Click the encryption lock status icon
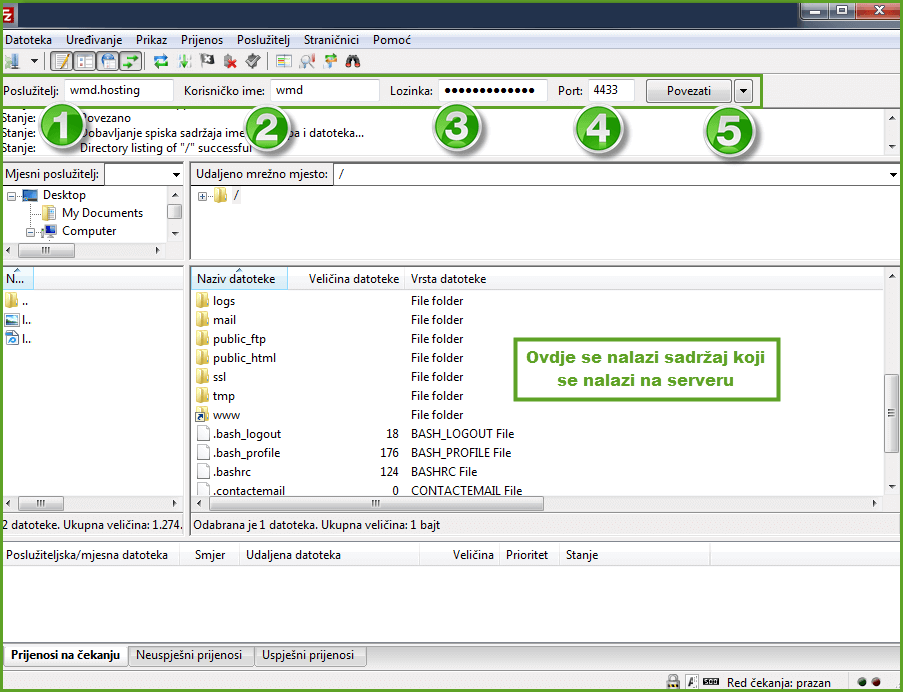 [x=672, y=682]
